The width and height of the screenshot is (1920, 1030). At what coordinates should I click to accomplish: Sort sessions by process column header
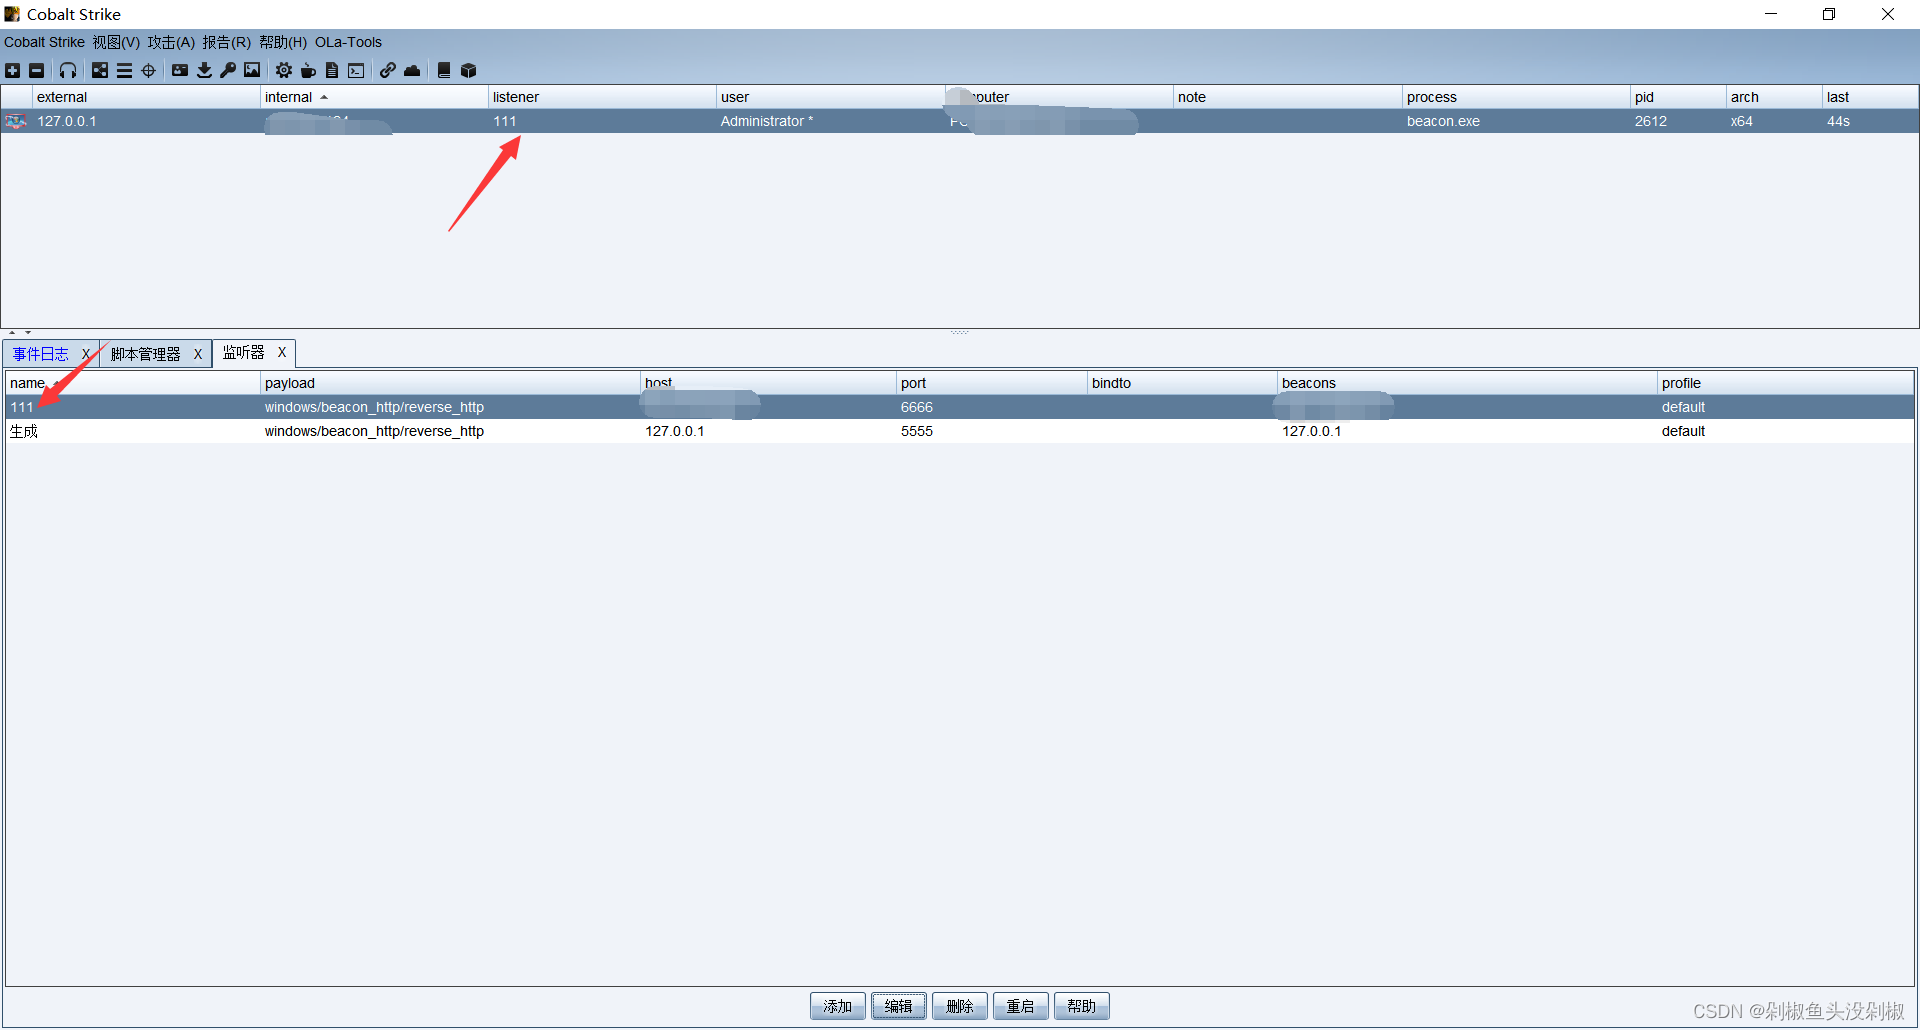click(x=1516, y=97)
